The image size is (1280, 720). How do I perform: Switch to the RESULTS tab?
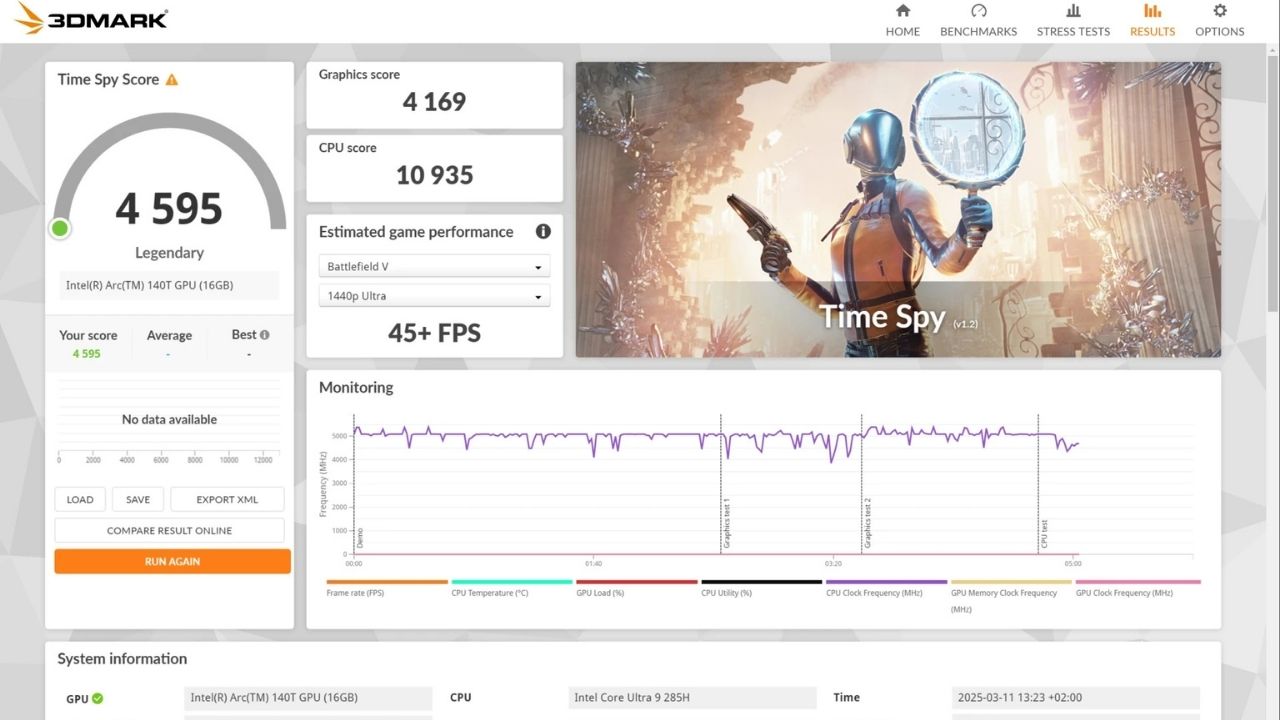pos(1152,19)
